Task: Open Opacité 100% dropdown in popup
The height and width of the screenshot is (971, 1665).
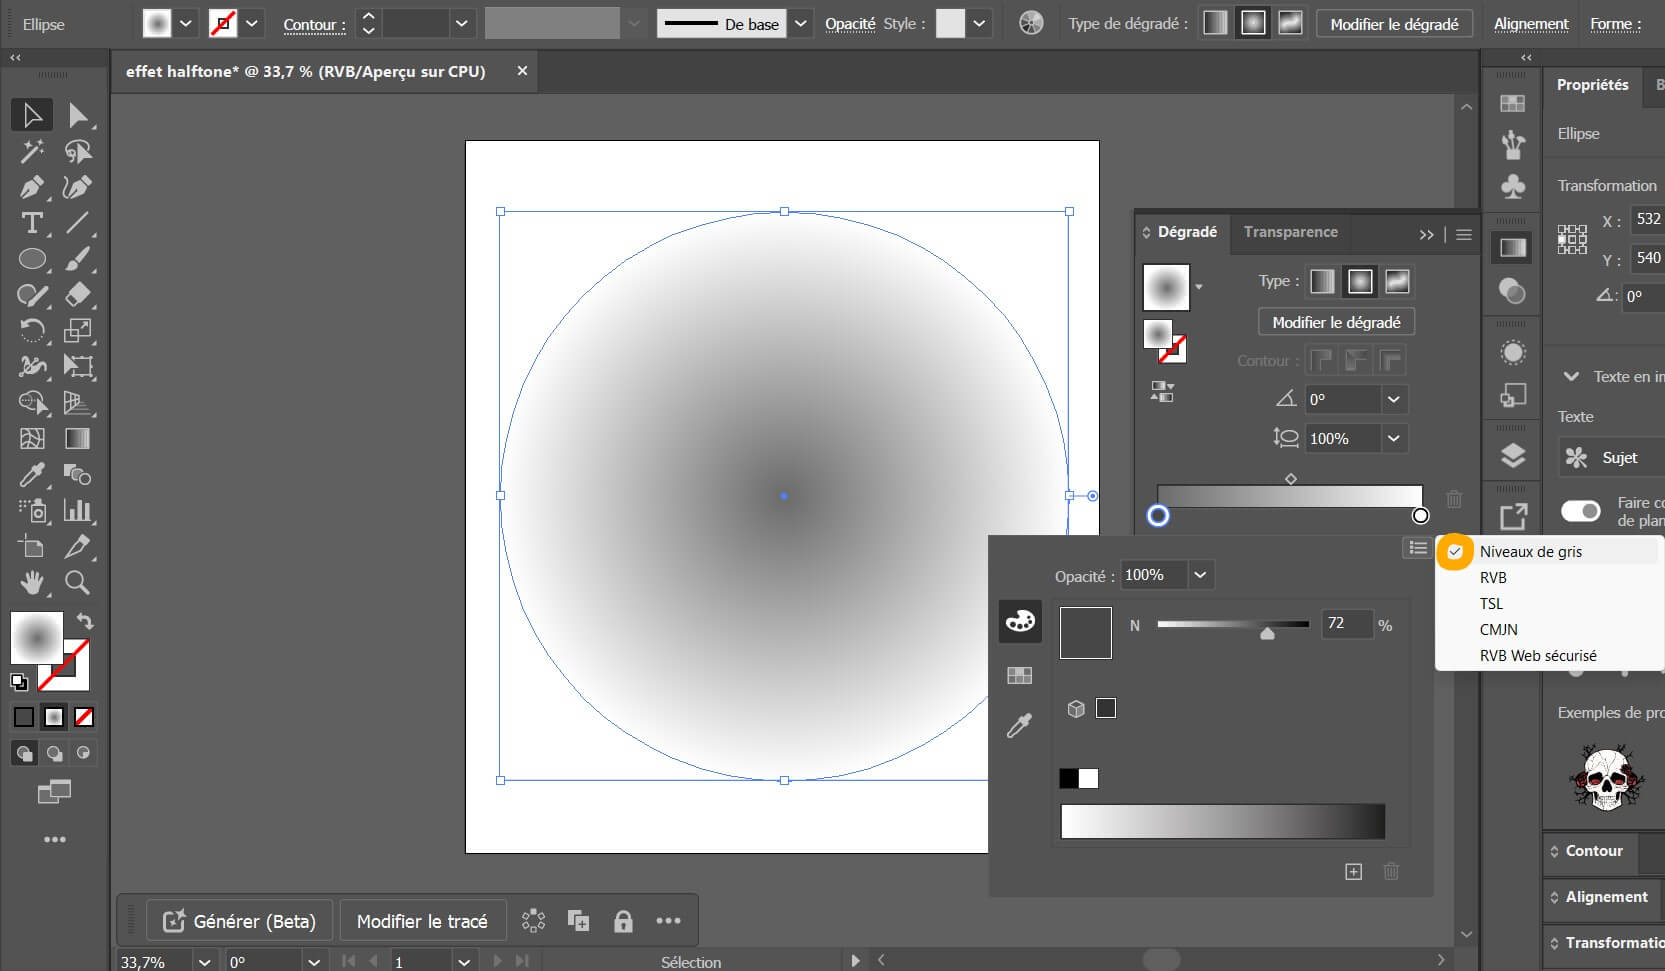Action: 1200,575
